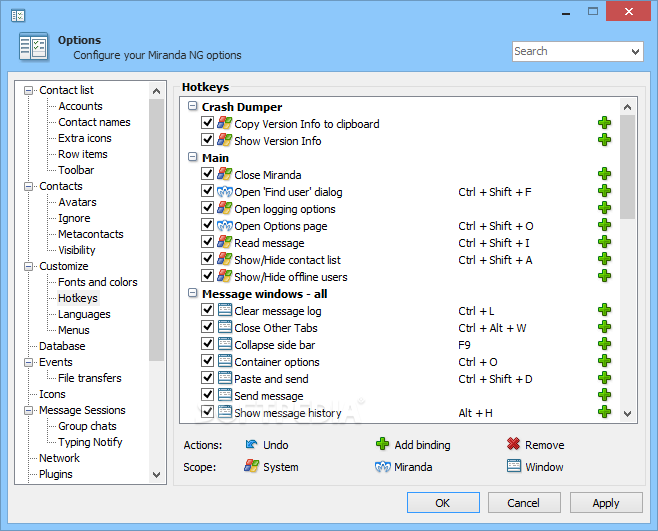
Task: Collapse the Contacts tree node
Action: [29, 186]
